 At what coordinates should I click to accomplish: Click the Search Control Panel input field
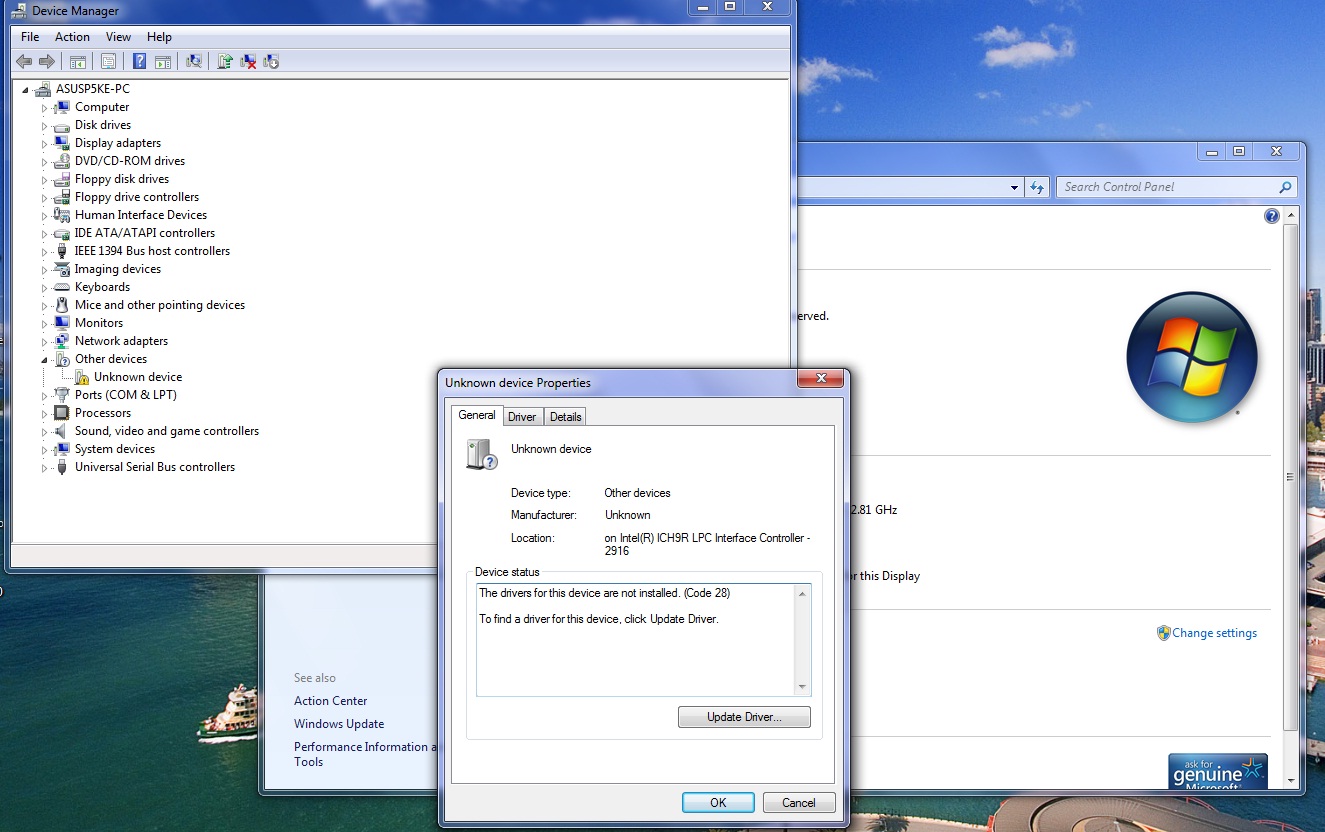pos(1176,187)
